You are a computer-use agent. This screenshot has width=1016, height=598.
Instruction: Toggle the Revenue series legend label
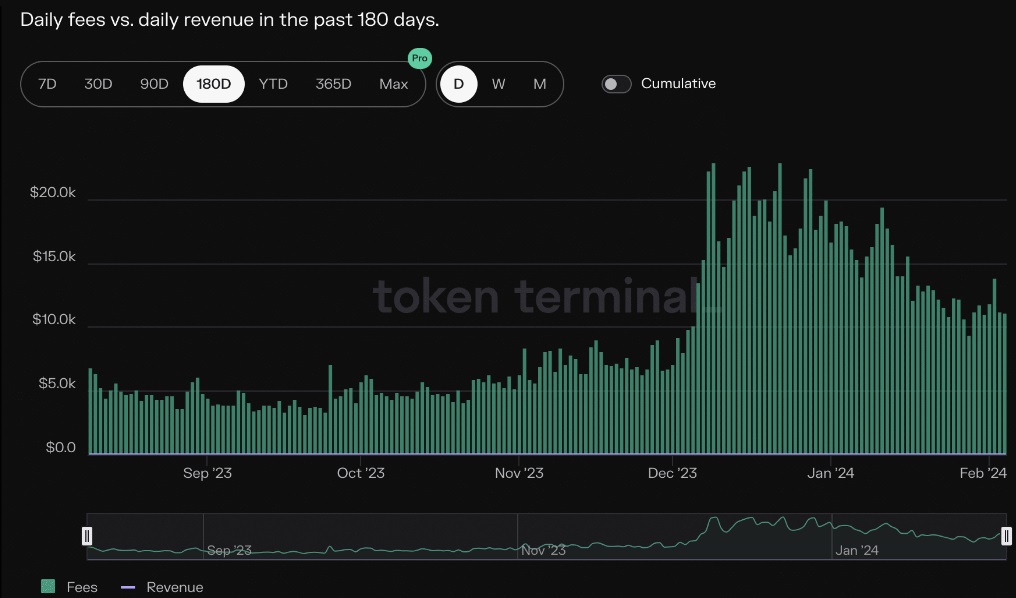pyautogui.click(x=175, y=587)
